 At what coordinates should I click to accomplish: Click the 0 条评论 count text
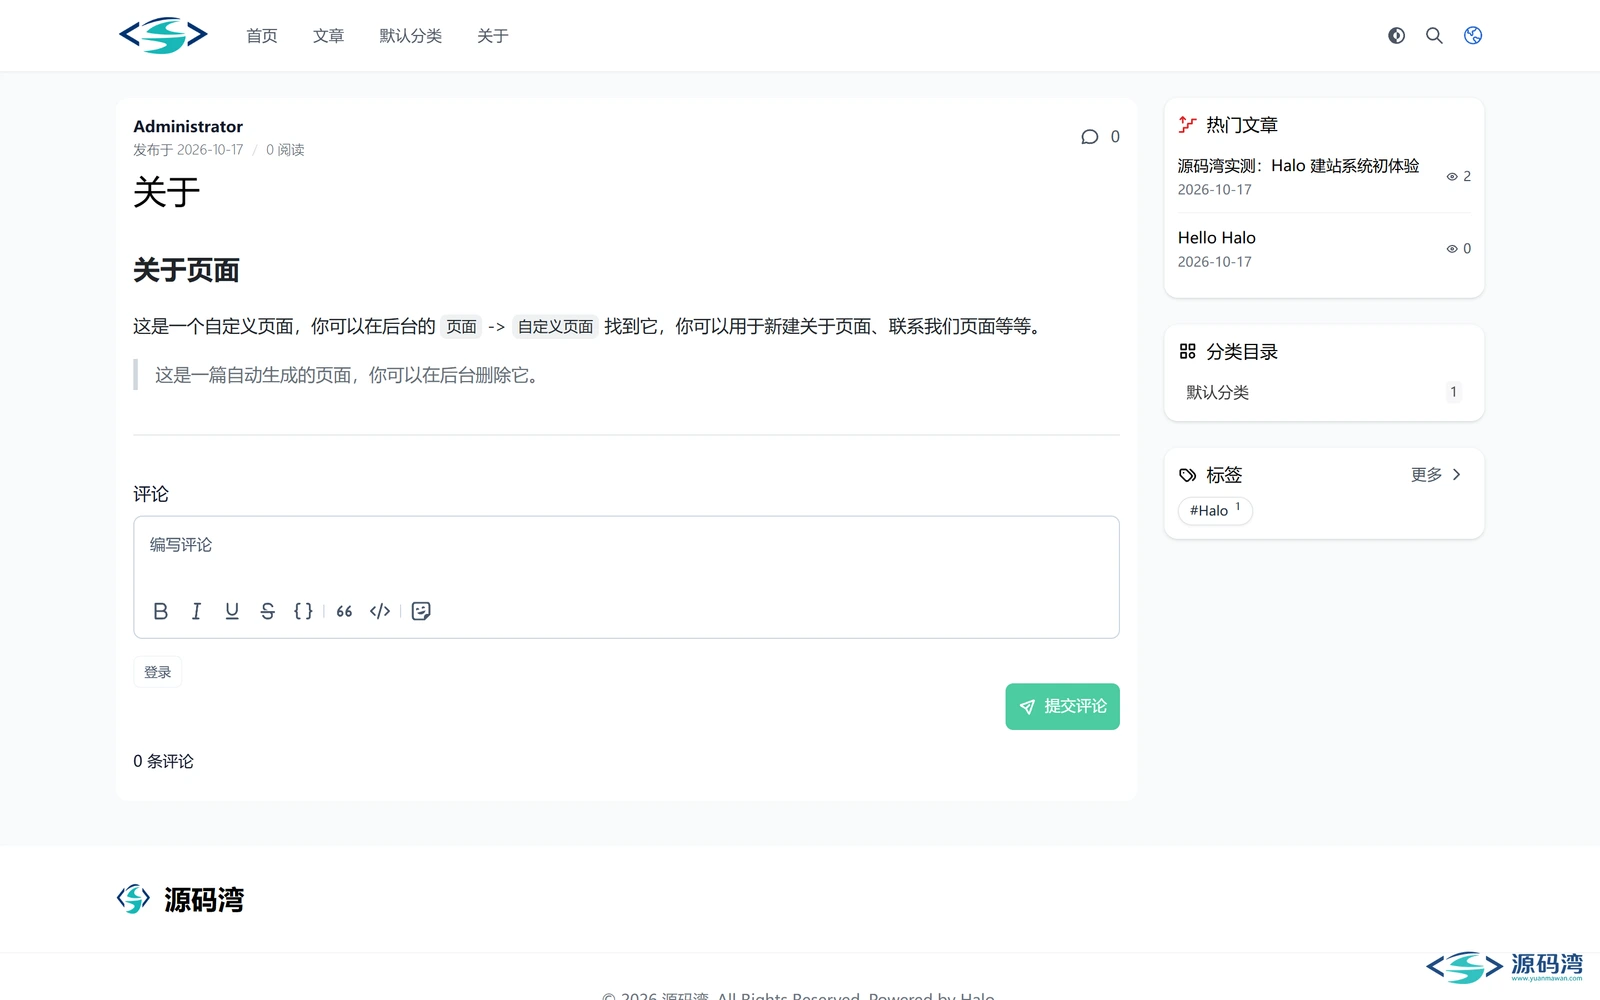[x=163, y=762]
